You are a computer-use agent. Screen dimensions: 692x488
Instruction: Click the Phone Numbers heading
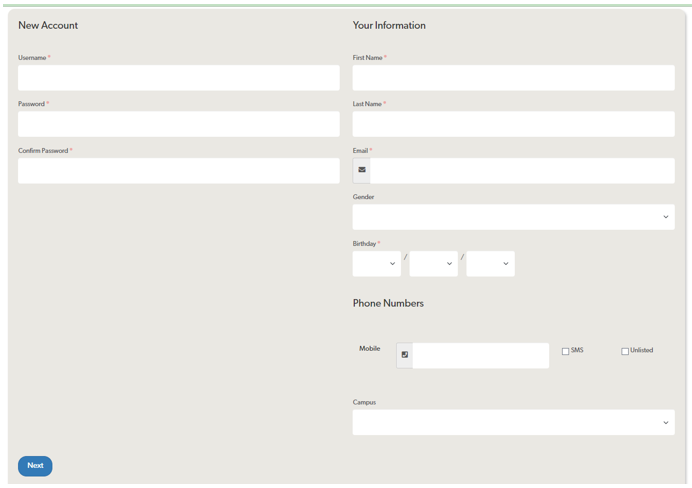[388, 304]
